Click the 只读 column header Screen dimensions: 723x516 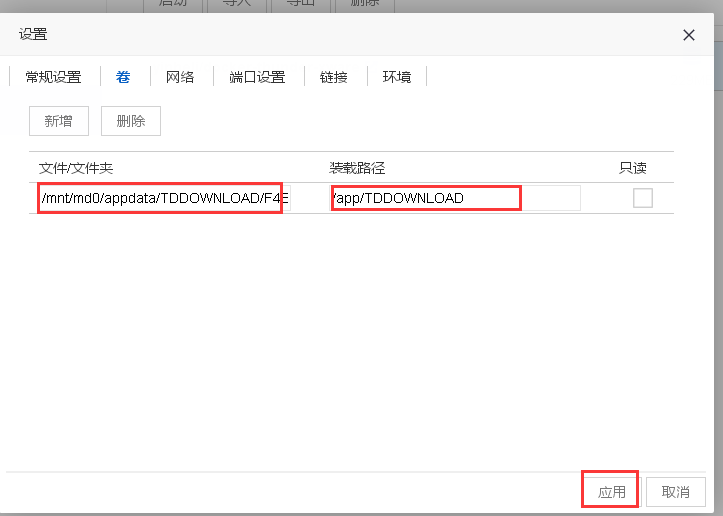click(633, 167)
